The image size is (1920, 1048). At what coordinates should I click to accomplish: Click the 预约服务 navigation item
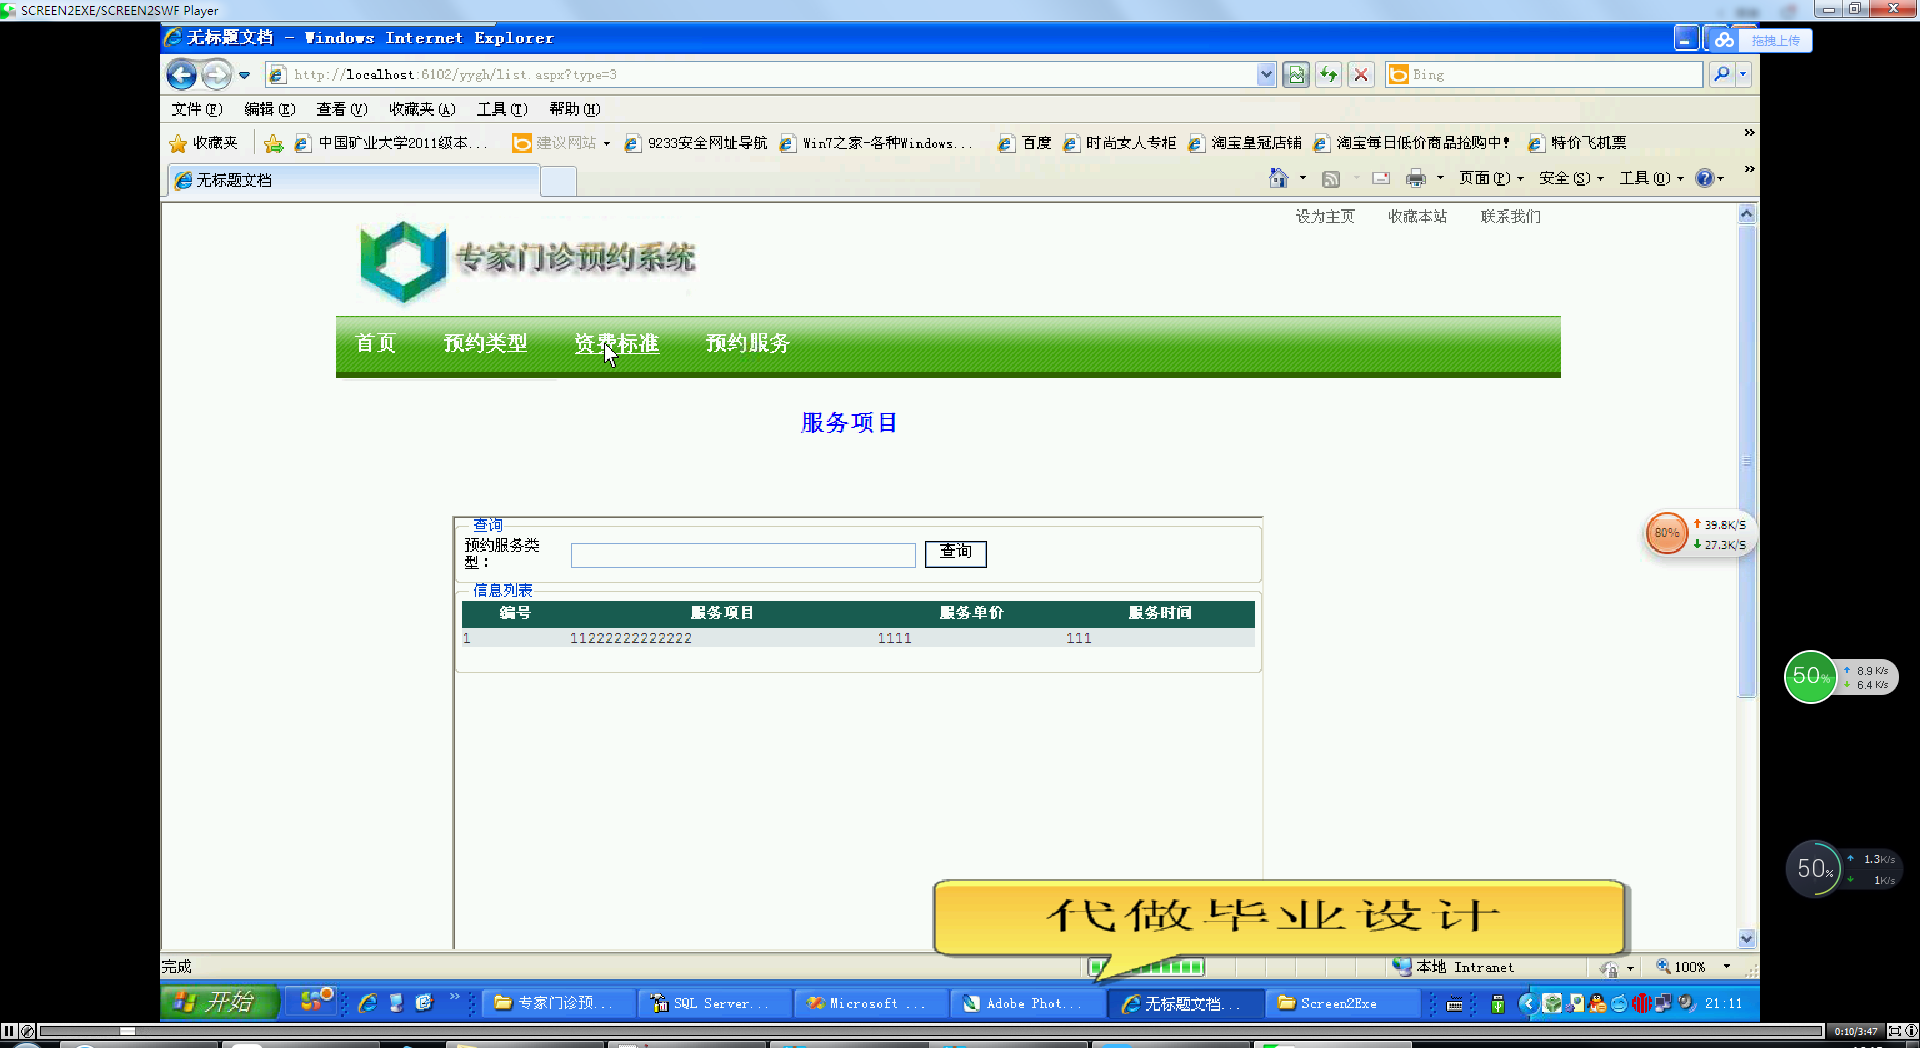pyautogui.click(x=747, y=343)
